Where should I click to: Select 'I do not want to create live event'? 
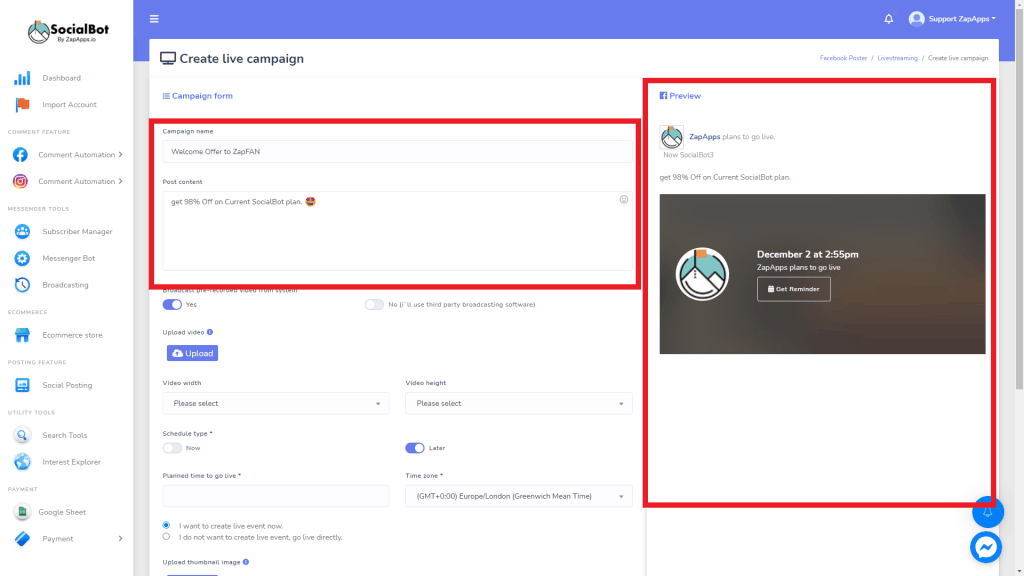tap(167, 537)
